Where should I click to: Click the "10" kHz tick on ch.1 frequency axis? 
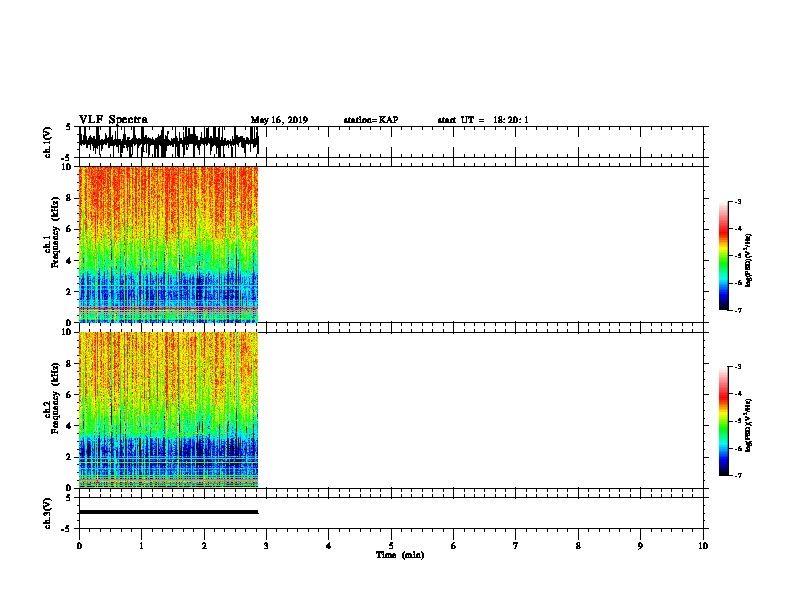pos(67,167)
